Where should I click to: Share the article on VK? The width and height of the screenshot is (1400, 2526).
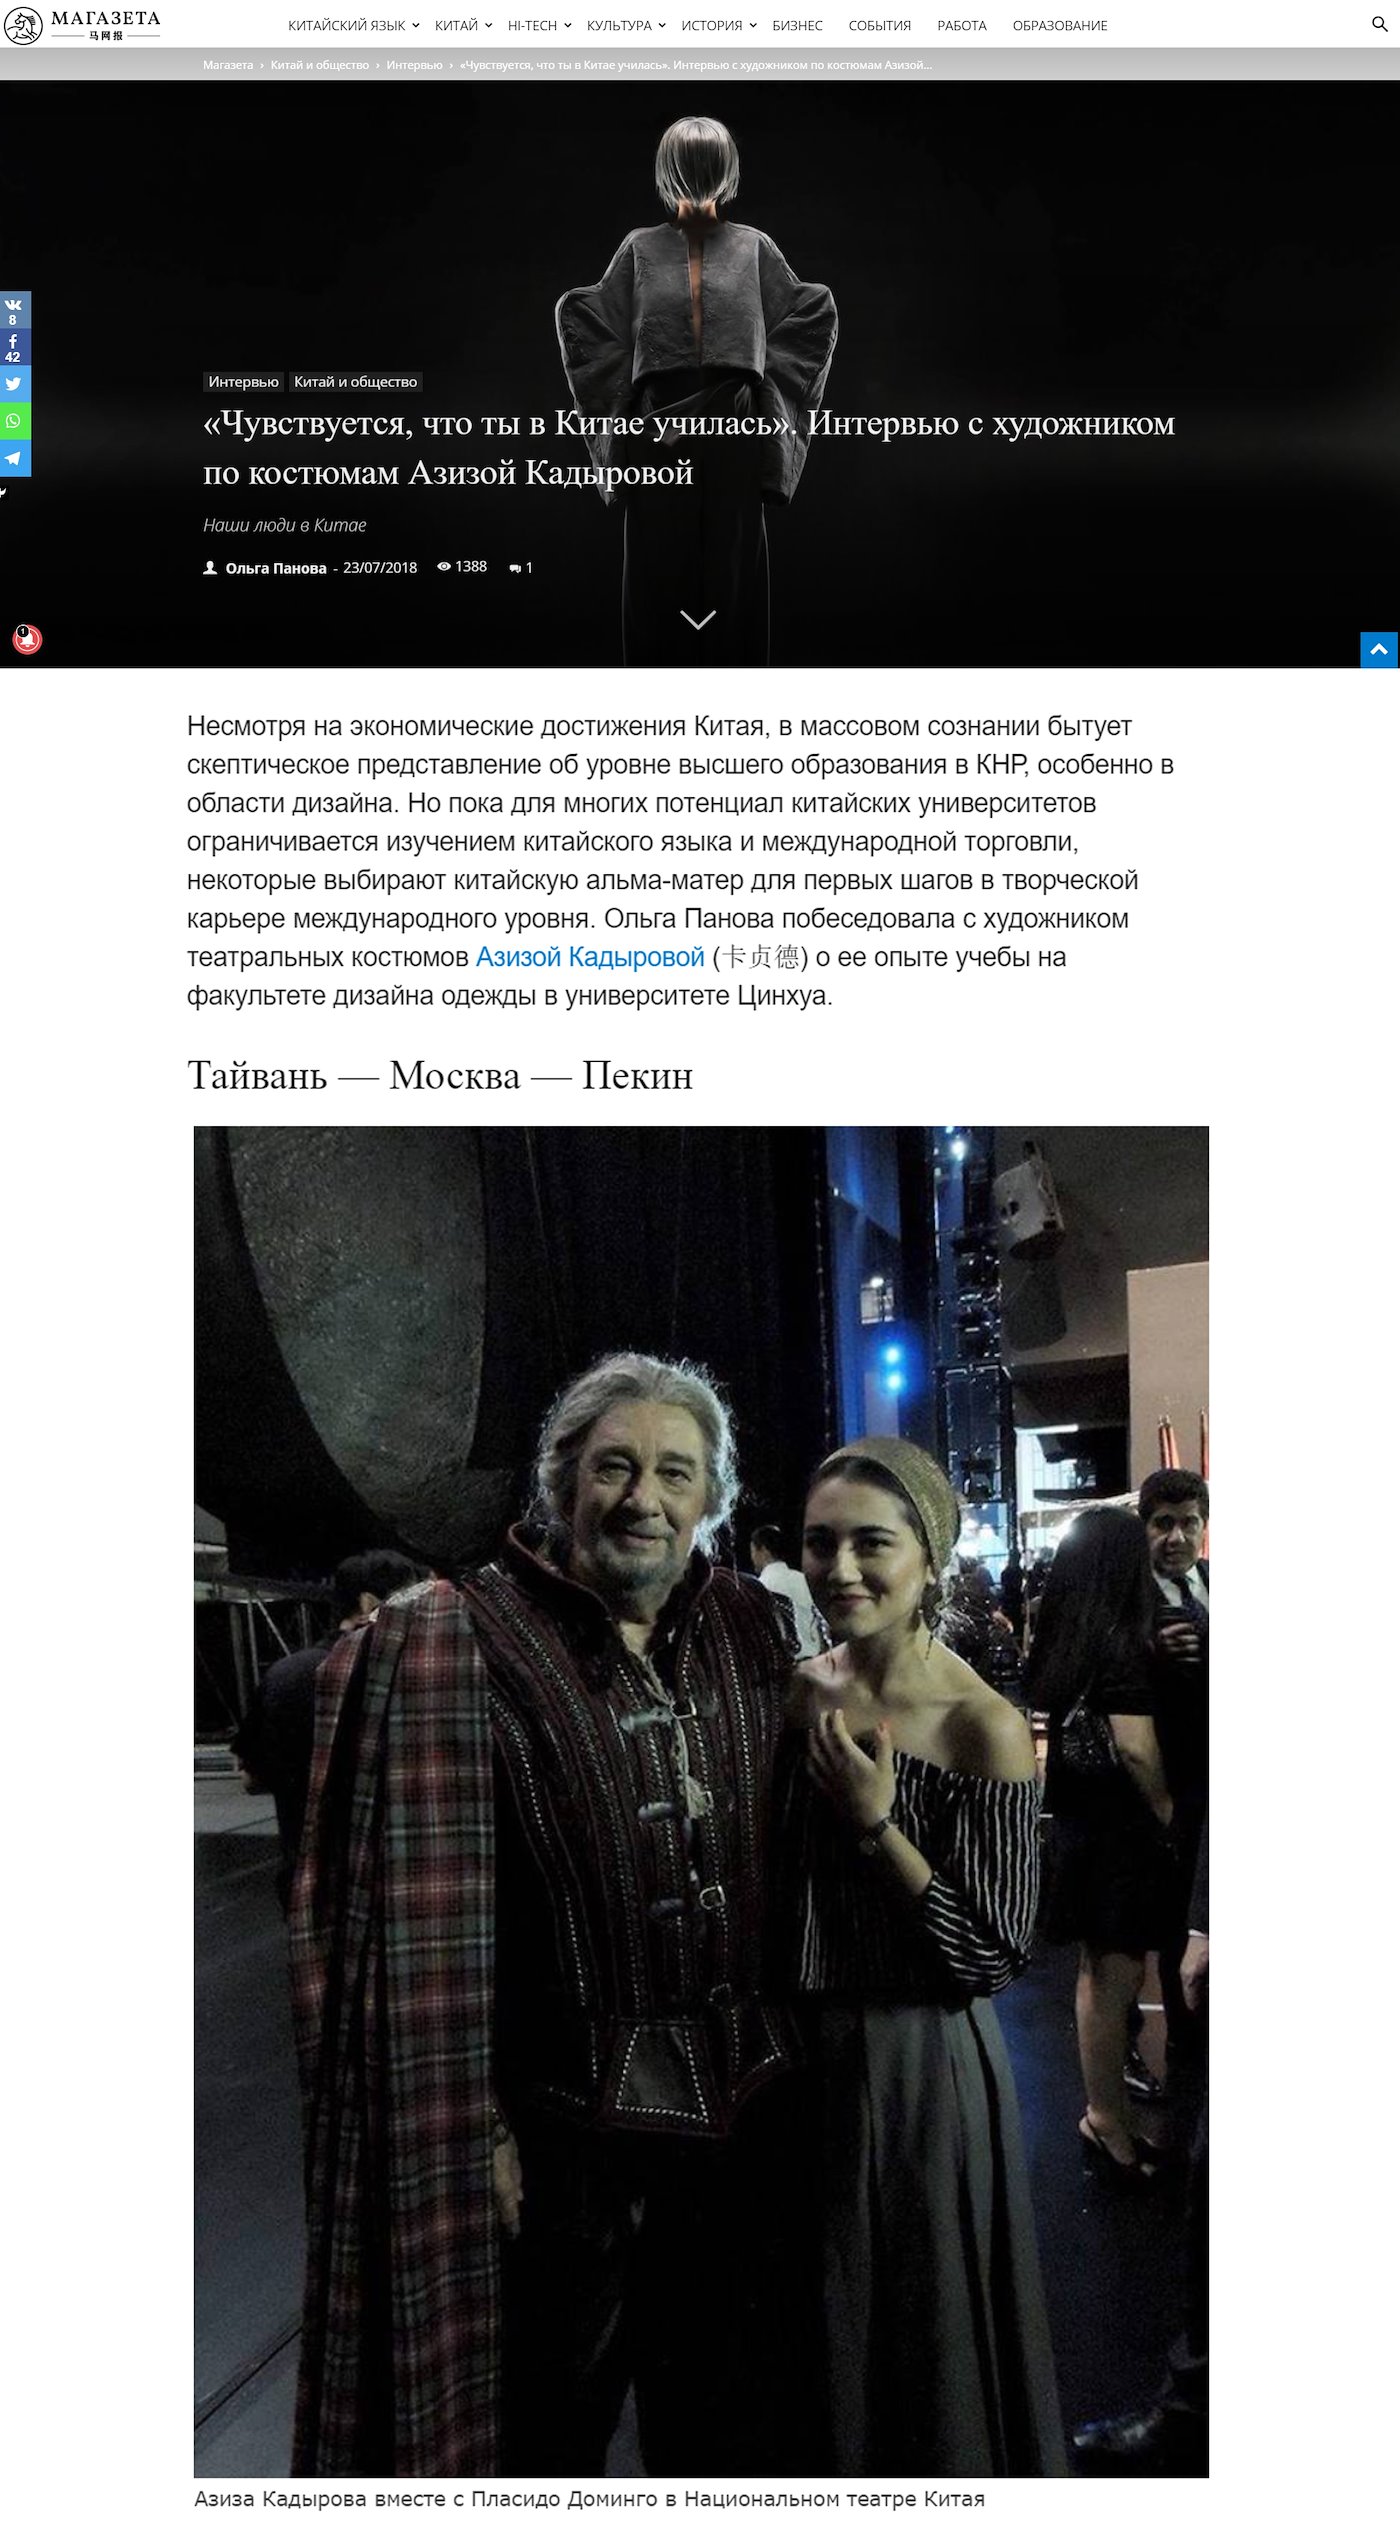point(14,309)
